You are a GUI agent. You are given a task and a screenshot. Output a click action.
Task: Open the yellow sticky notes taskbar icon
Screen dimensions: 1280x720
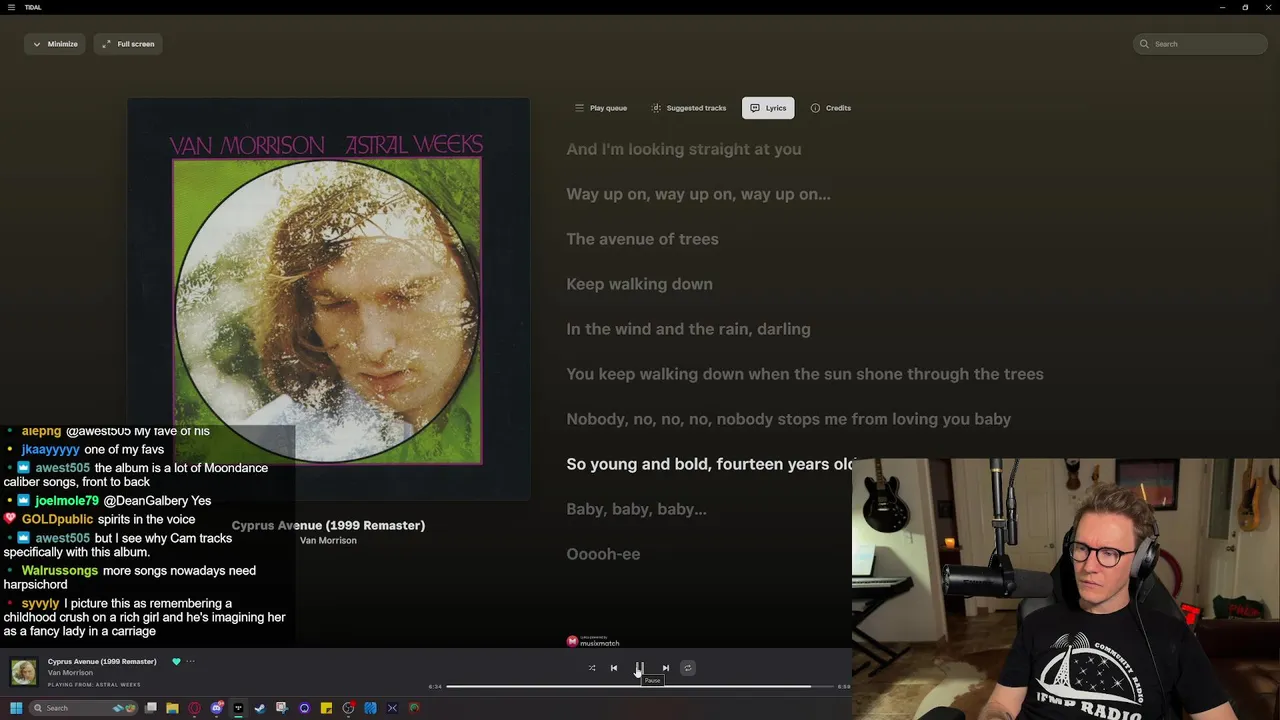click(x=326, y=708)
